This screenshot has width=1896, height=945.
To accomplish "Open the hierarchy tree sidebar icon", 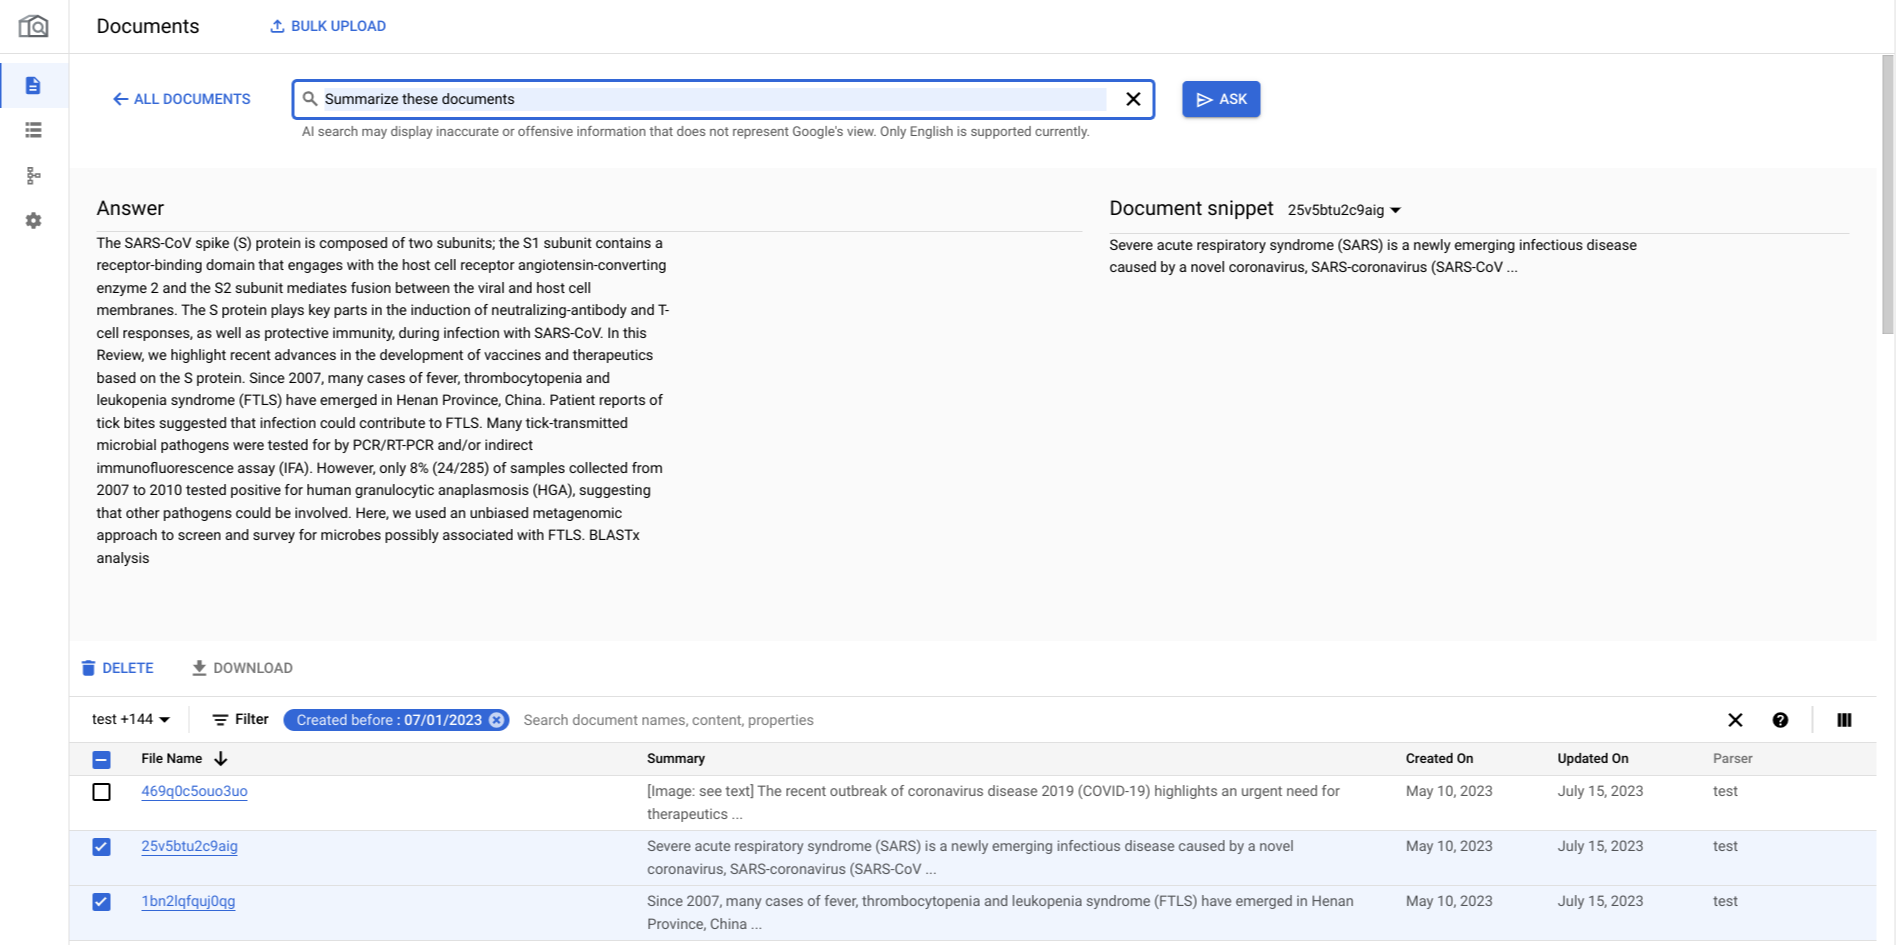I will click(33, 176).
